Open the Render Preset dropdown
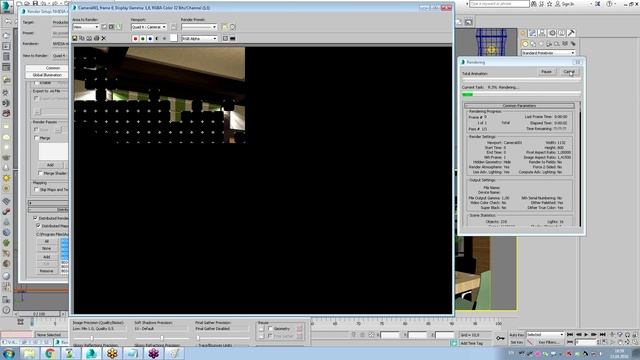 [199, 27]
